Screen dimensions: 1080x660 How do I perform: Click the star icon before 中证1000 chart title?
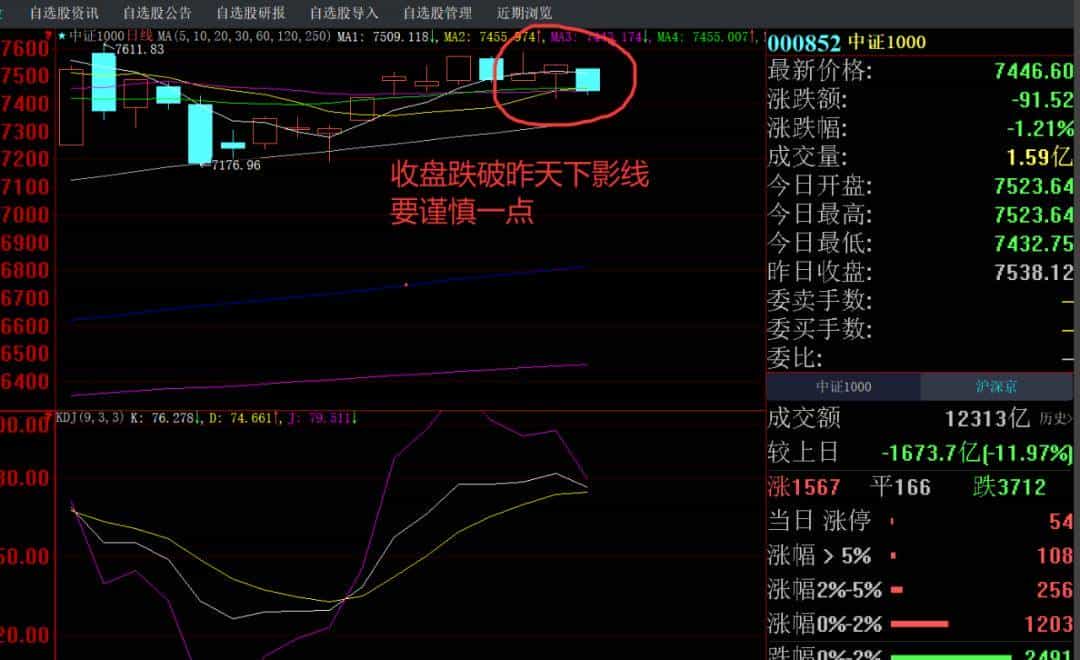[61, 36]
